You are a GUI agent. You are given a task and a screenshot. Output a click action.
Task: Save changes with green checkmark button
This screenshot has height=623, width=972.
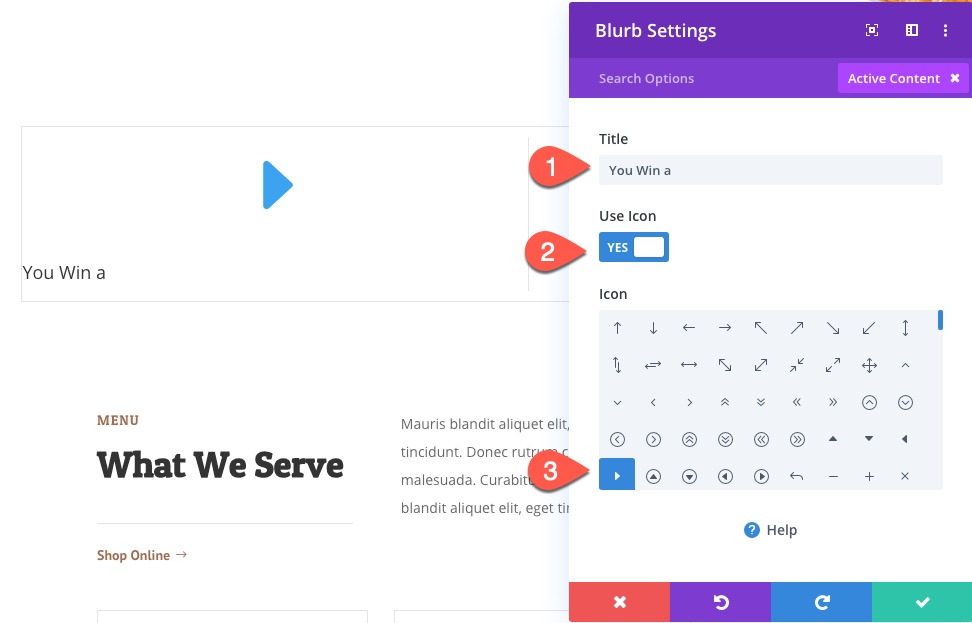click(922, 602)
